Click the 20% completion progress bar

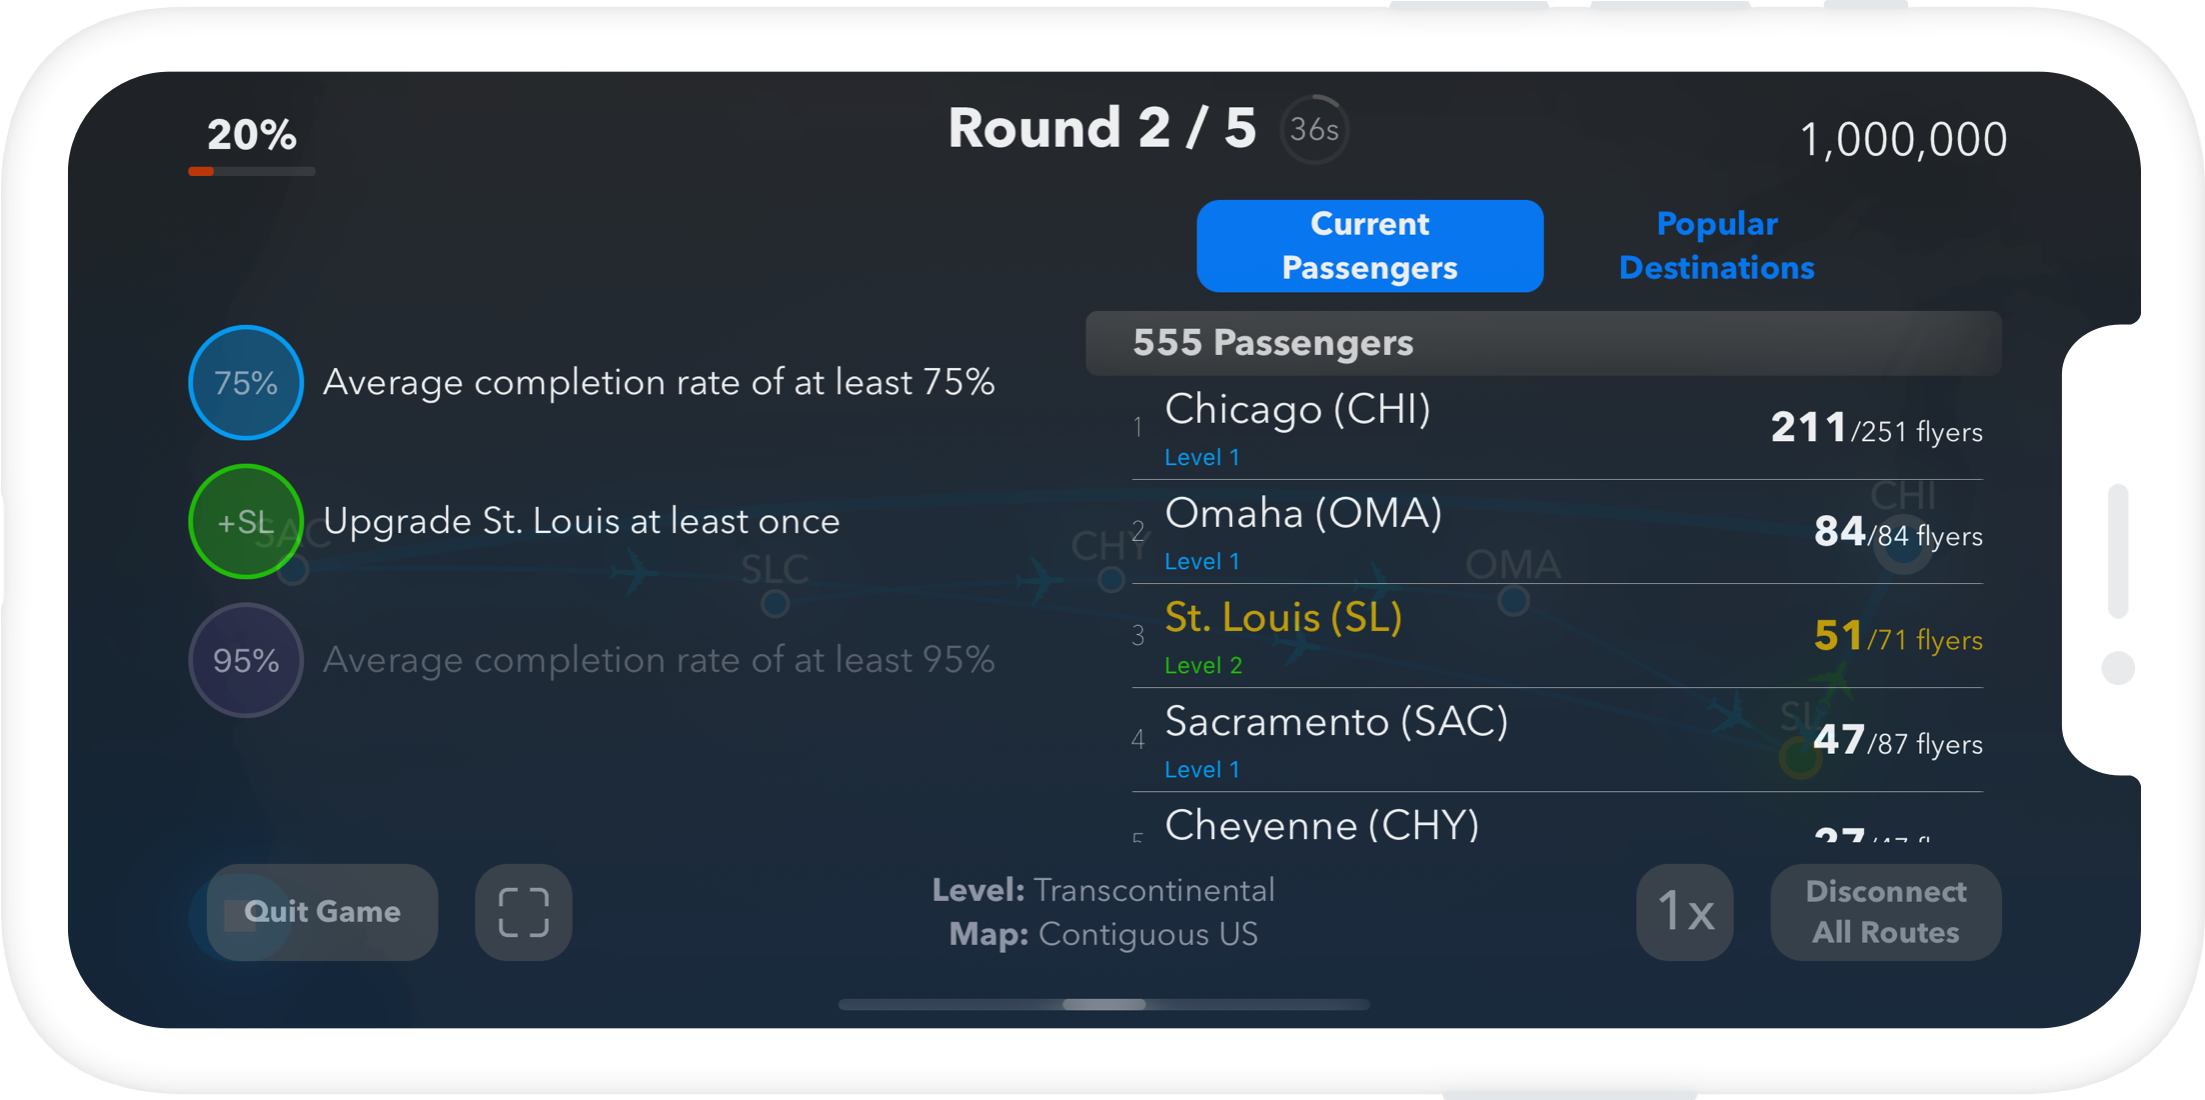coord(252,171)
